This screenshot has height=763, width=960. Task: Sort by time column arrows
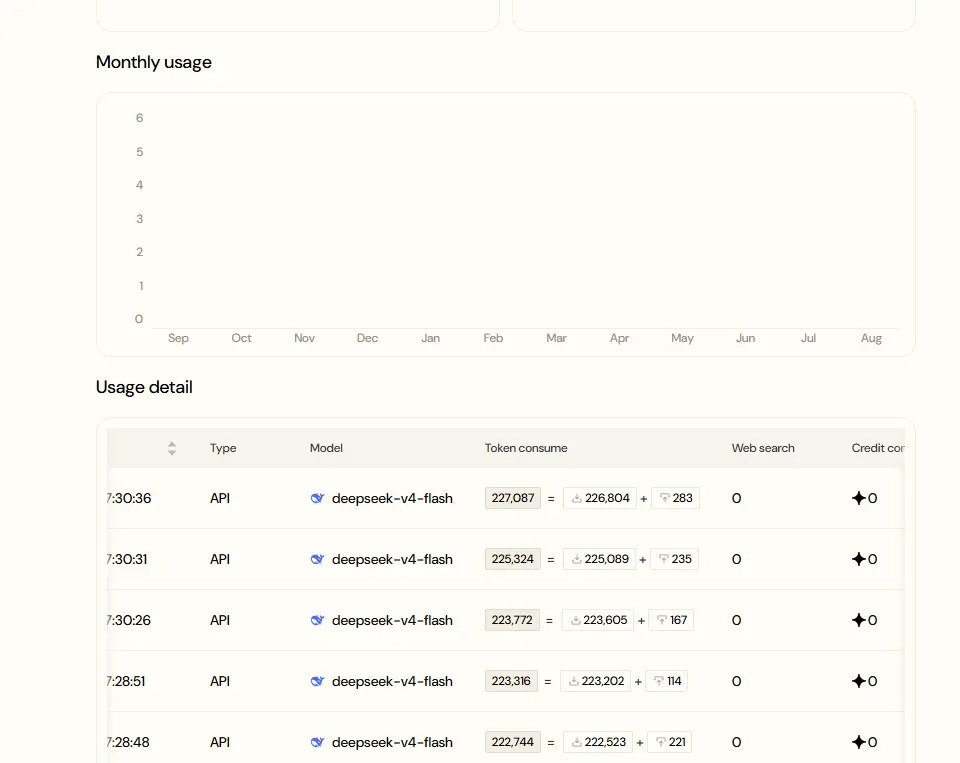pos(172,448)
